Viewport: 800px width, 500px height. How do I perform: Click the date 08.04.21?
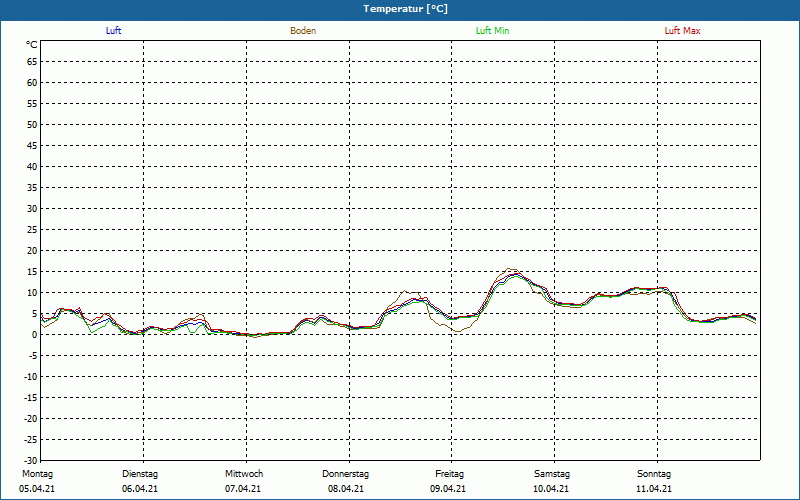(346, 489)
